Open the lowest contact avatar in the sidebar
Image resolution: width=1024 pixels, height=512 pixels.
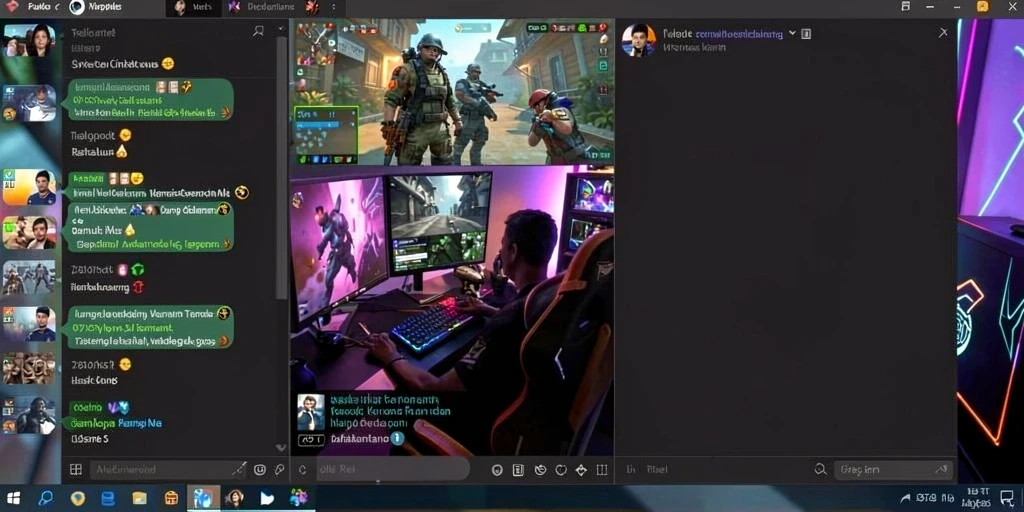(29, 415)
